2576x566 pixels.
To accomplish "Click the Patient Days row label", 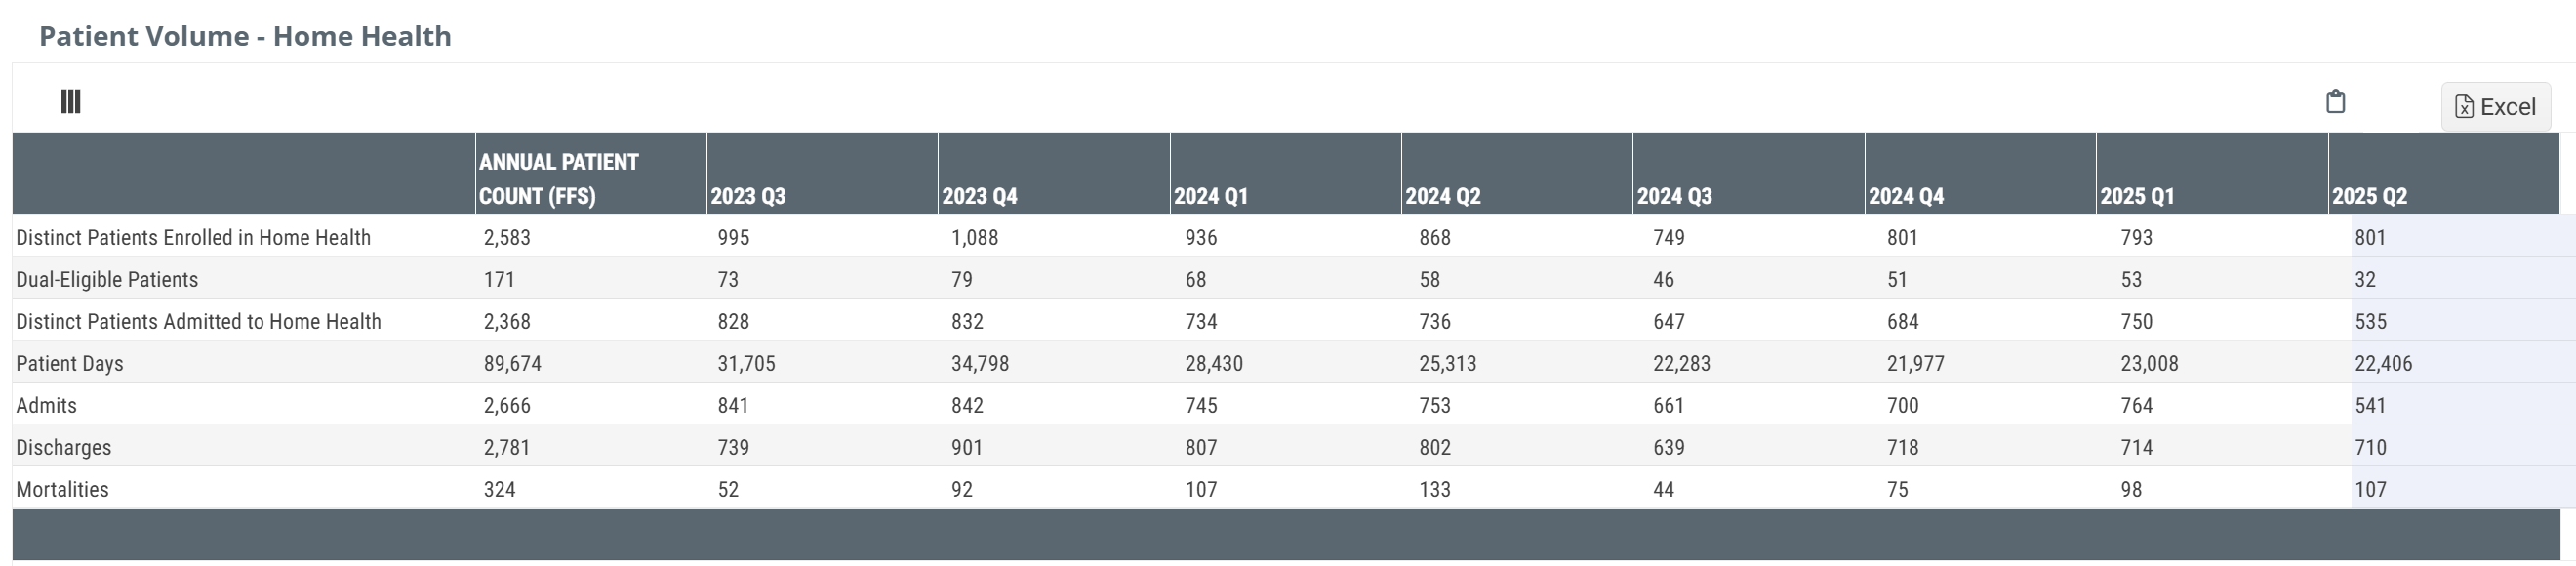I will [x=70, y=364].
